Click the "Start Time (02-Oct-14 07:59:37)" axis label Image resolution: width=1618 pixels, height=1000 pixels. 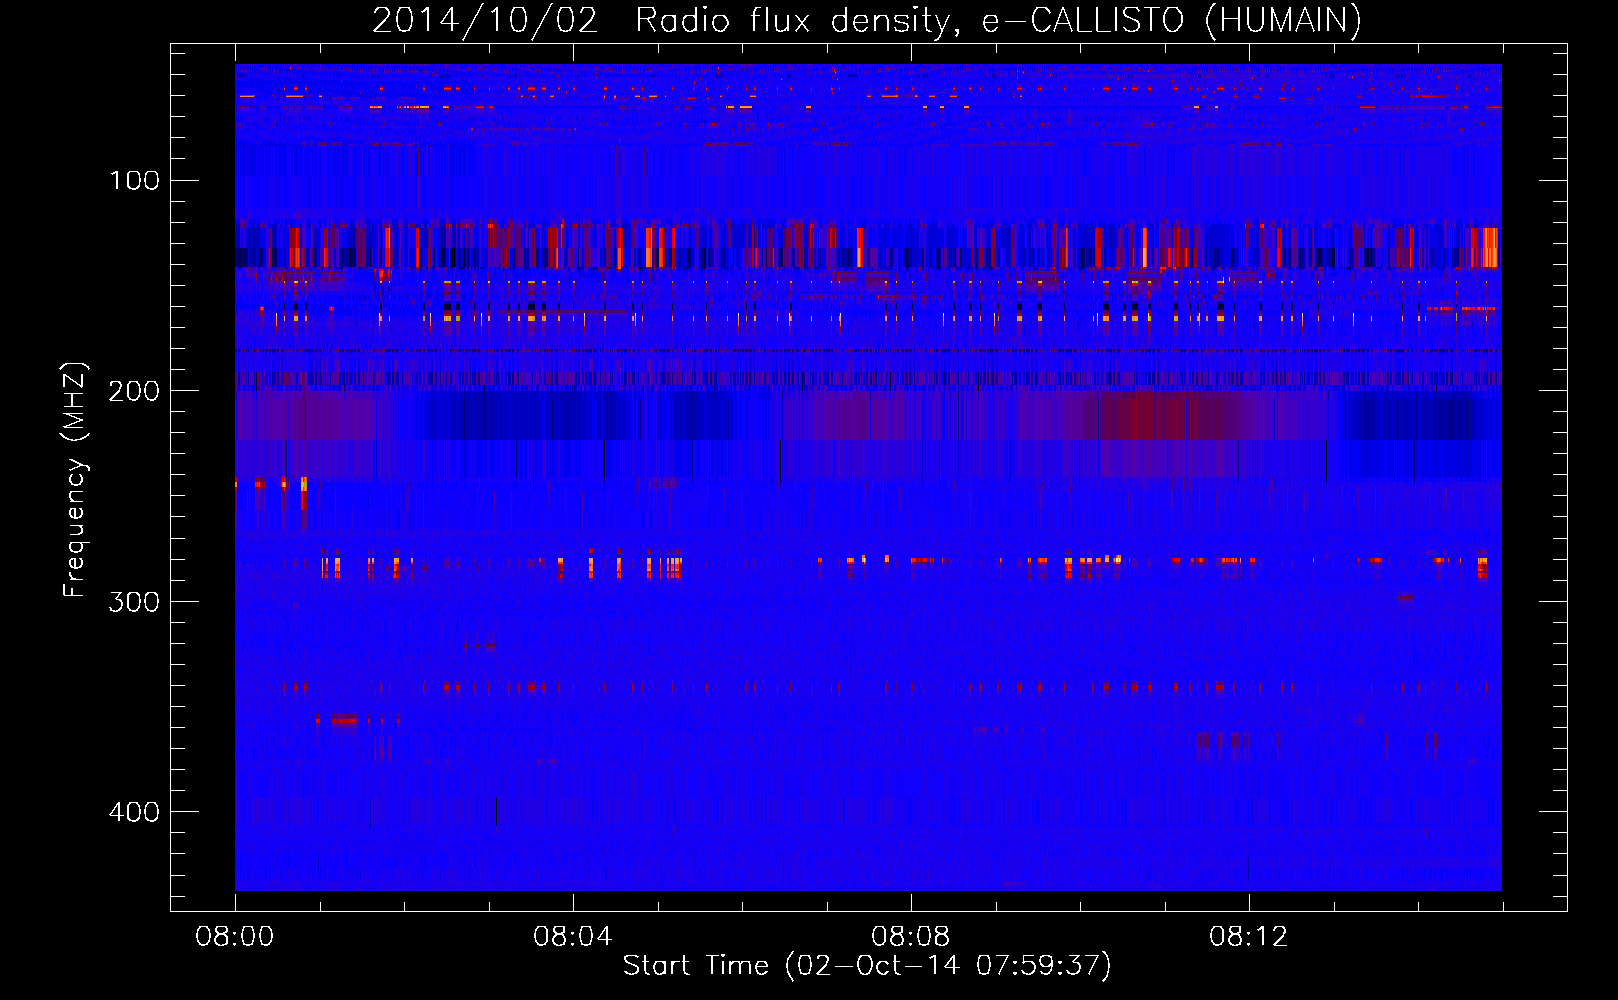point(867,965)
